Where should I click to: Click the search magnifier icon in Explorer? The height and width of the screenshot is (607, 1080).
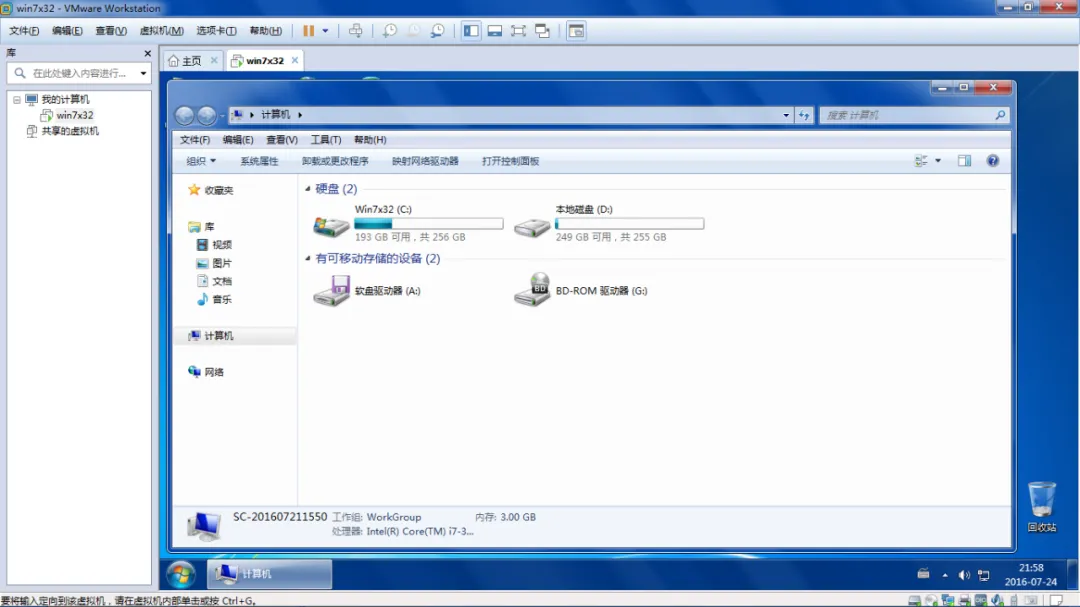point(1000,115)
